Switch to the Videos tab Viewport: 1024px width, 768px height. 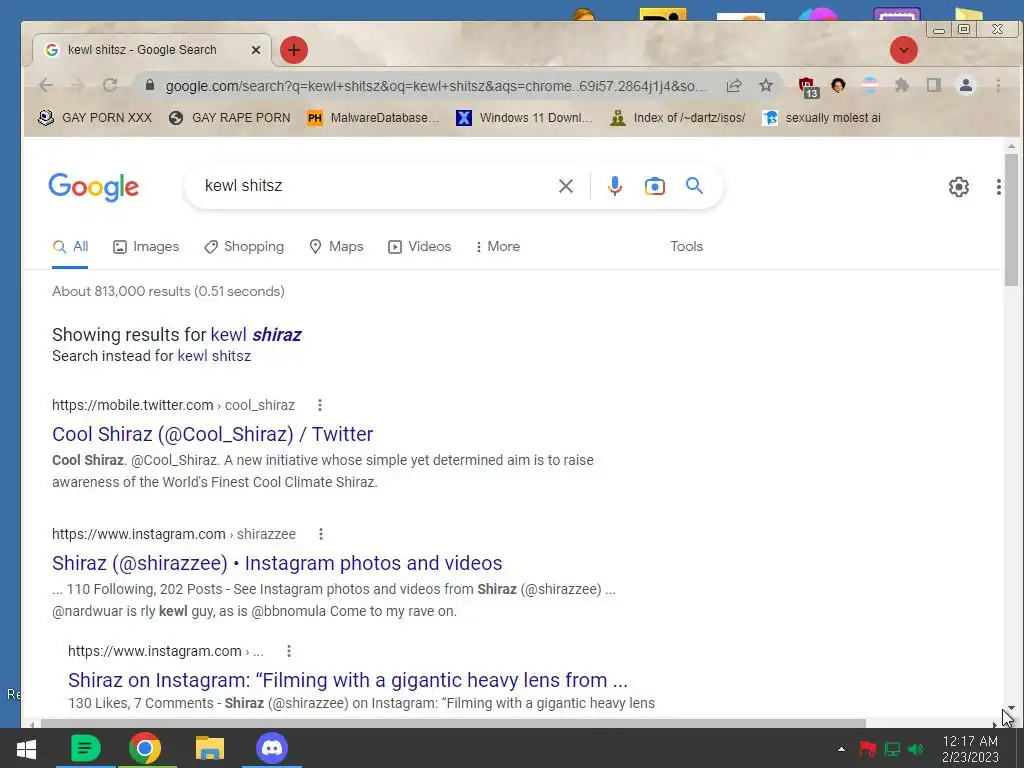click(420, 247)
